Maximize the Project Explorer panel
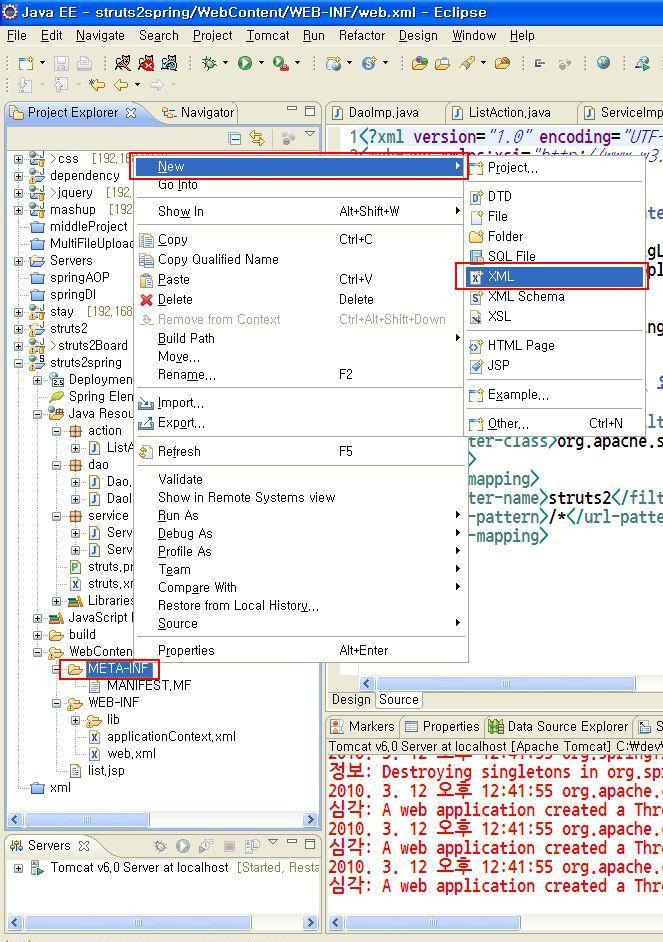The width and height of the screenshot is (663, 942). 310,111
